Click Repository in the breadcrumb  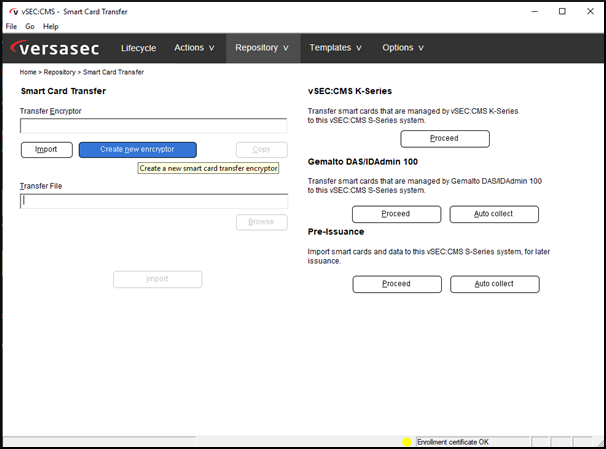60,72
